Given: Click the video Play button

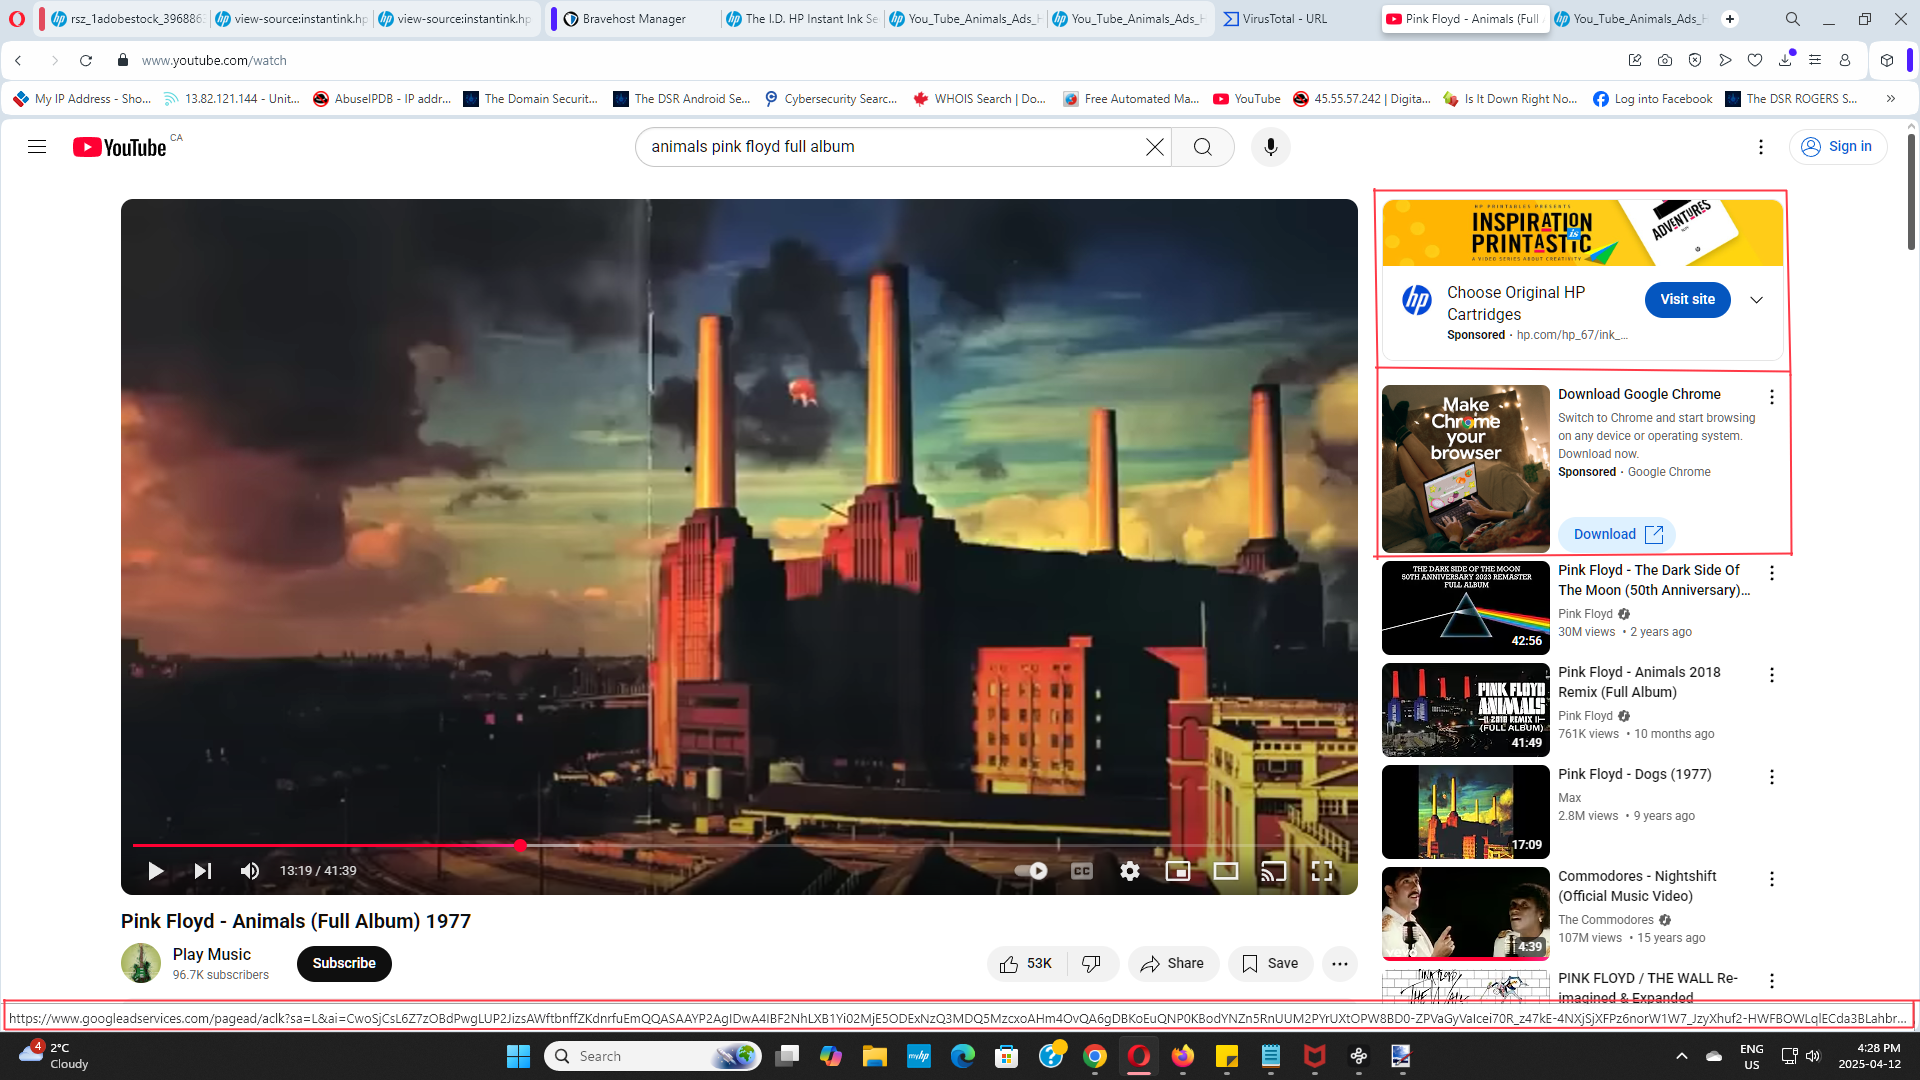Looking at the screenshot, I should (155, 871).
